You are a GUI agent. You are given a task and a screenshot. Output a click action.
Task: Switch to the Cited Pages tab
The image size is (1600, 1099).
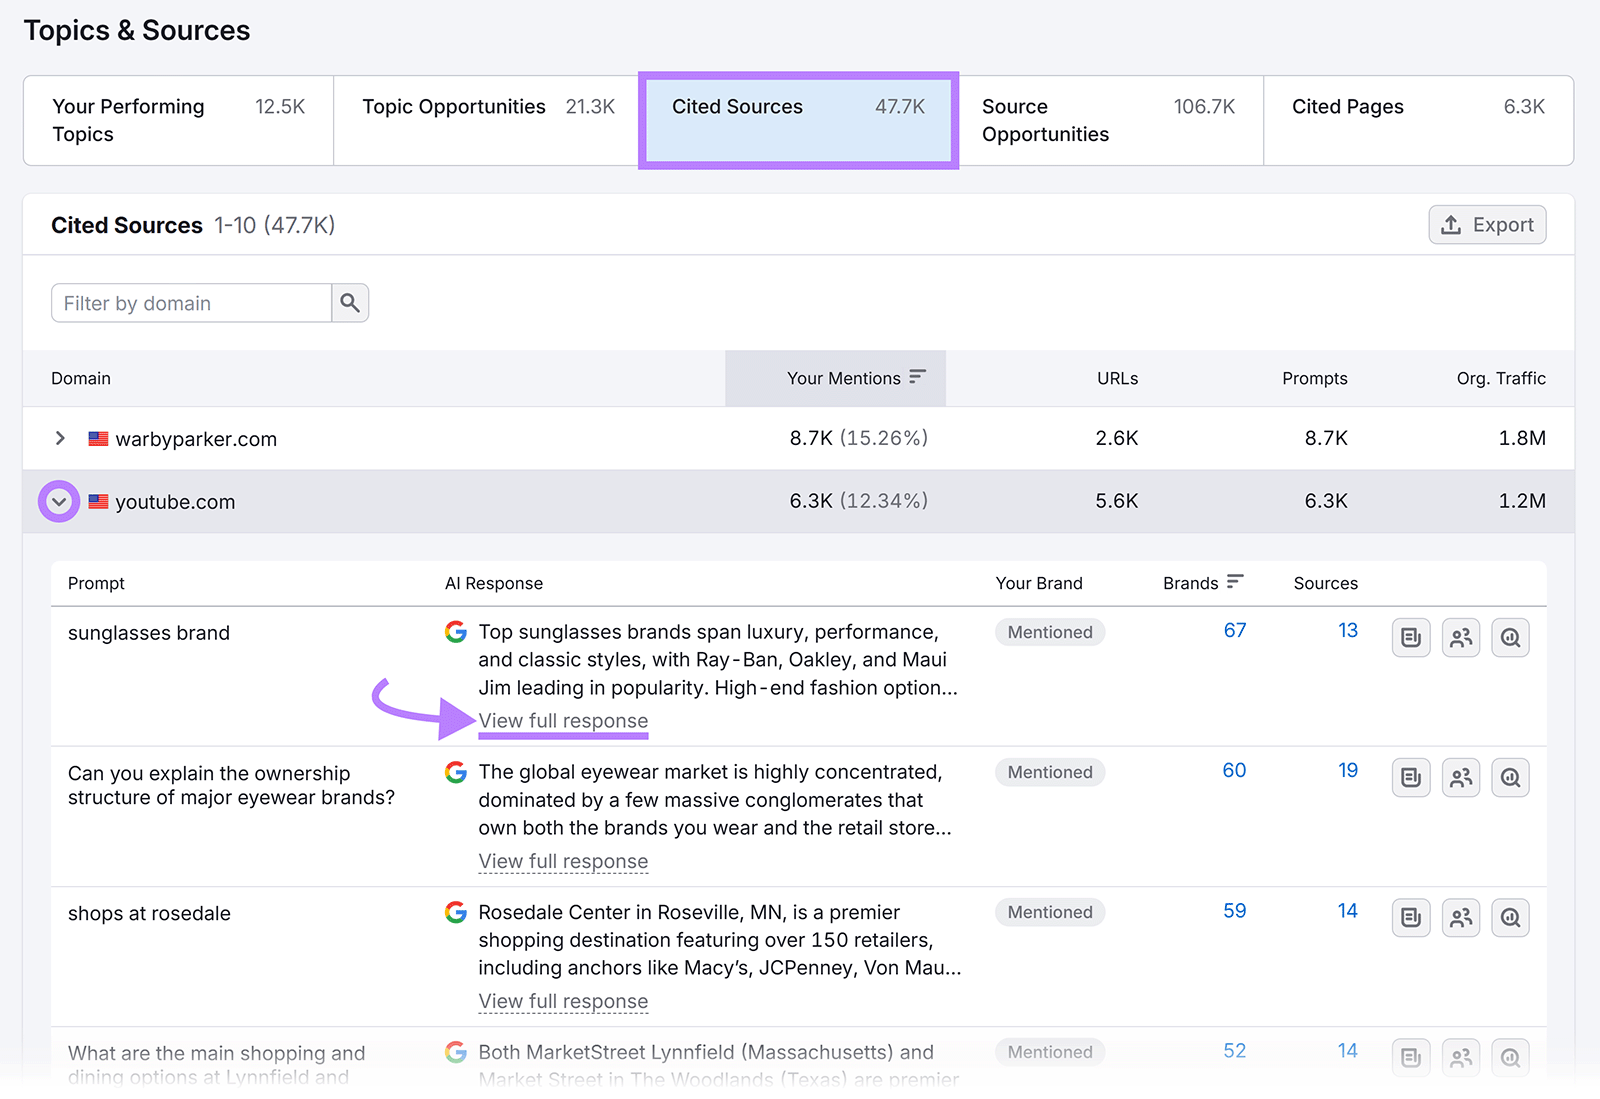(1418, 120)
